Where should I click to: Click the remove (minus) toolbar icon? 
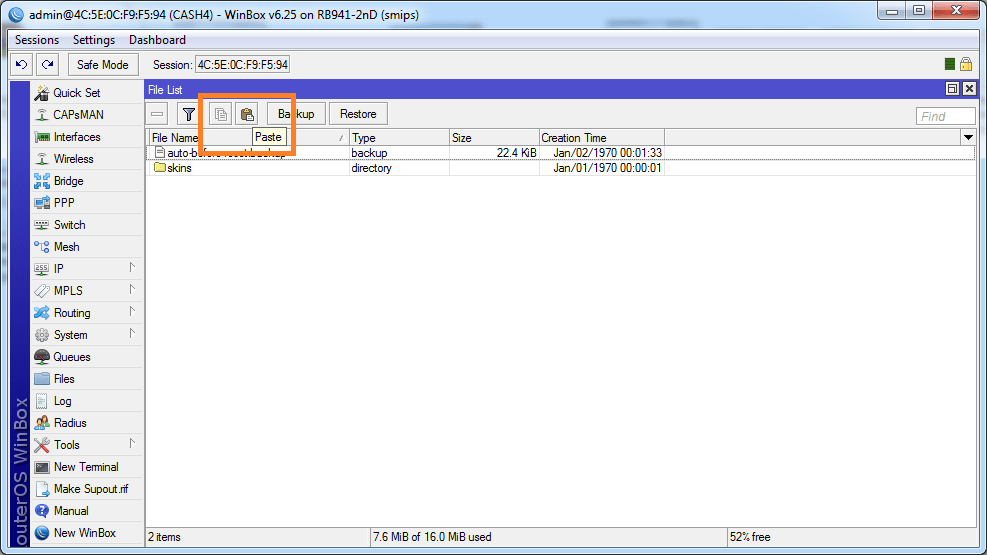click(x=157, y=114)
